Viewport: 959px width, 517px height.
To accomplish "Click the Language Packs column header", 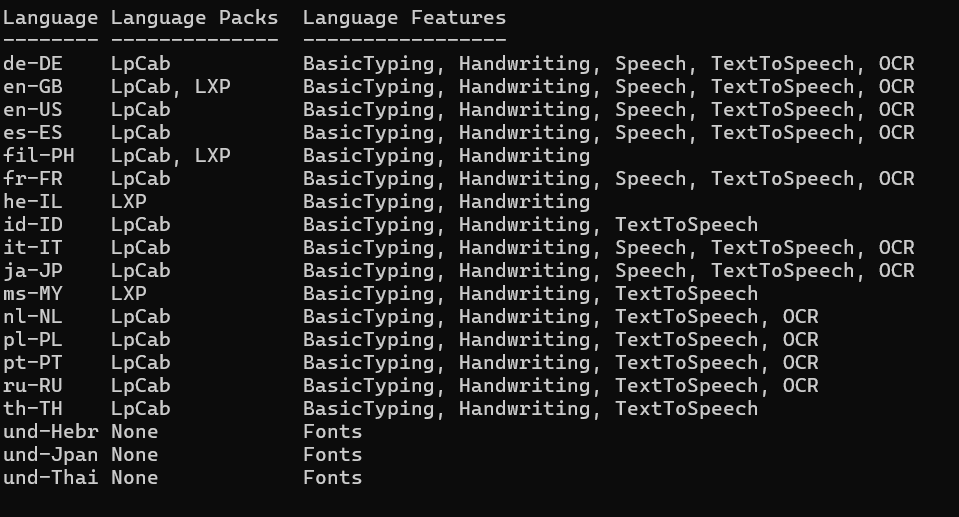I will pyautogui.click(x=194, y=18).
